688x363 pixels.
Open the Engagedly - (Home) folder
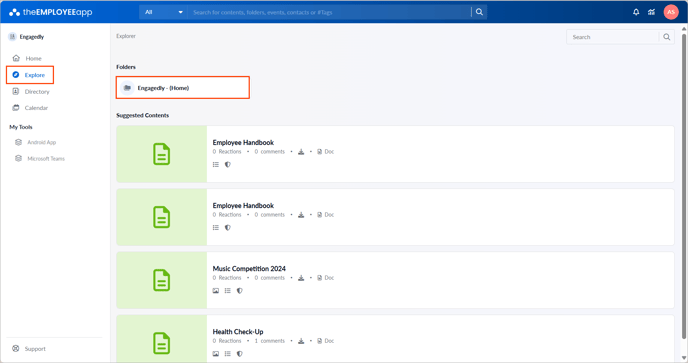183,88
